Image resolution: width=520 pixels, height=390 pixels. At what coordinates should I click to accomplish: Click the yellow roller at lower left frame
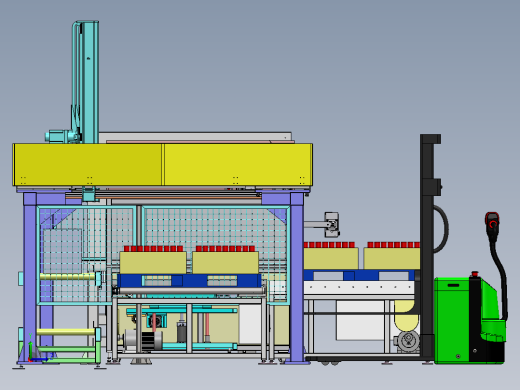(x=66, y=332)
